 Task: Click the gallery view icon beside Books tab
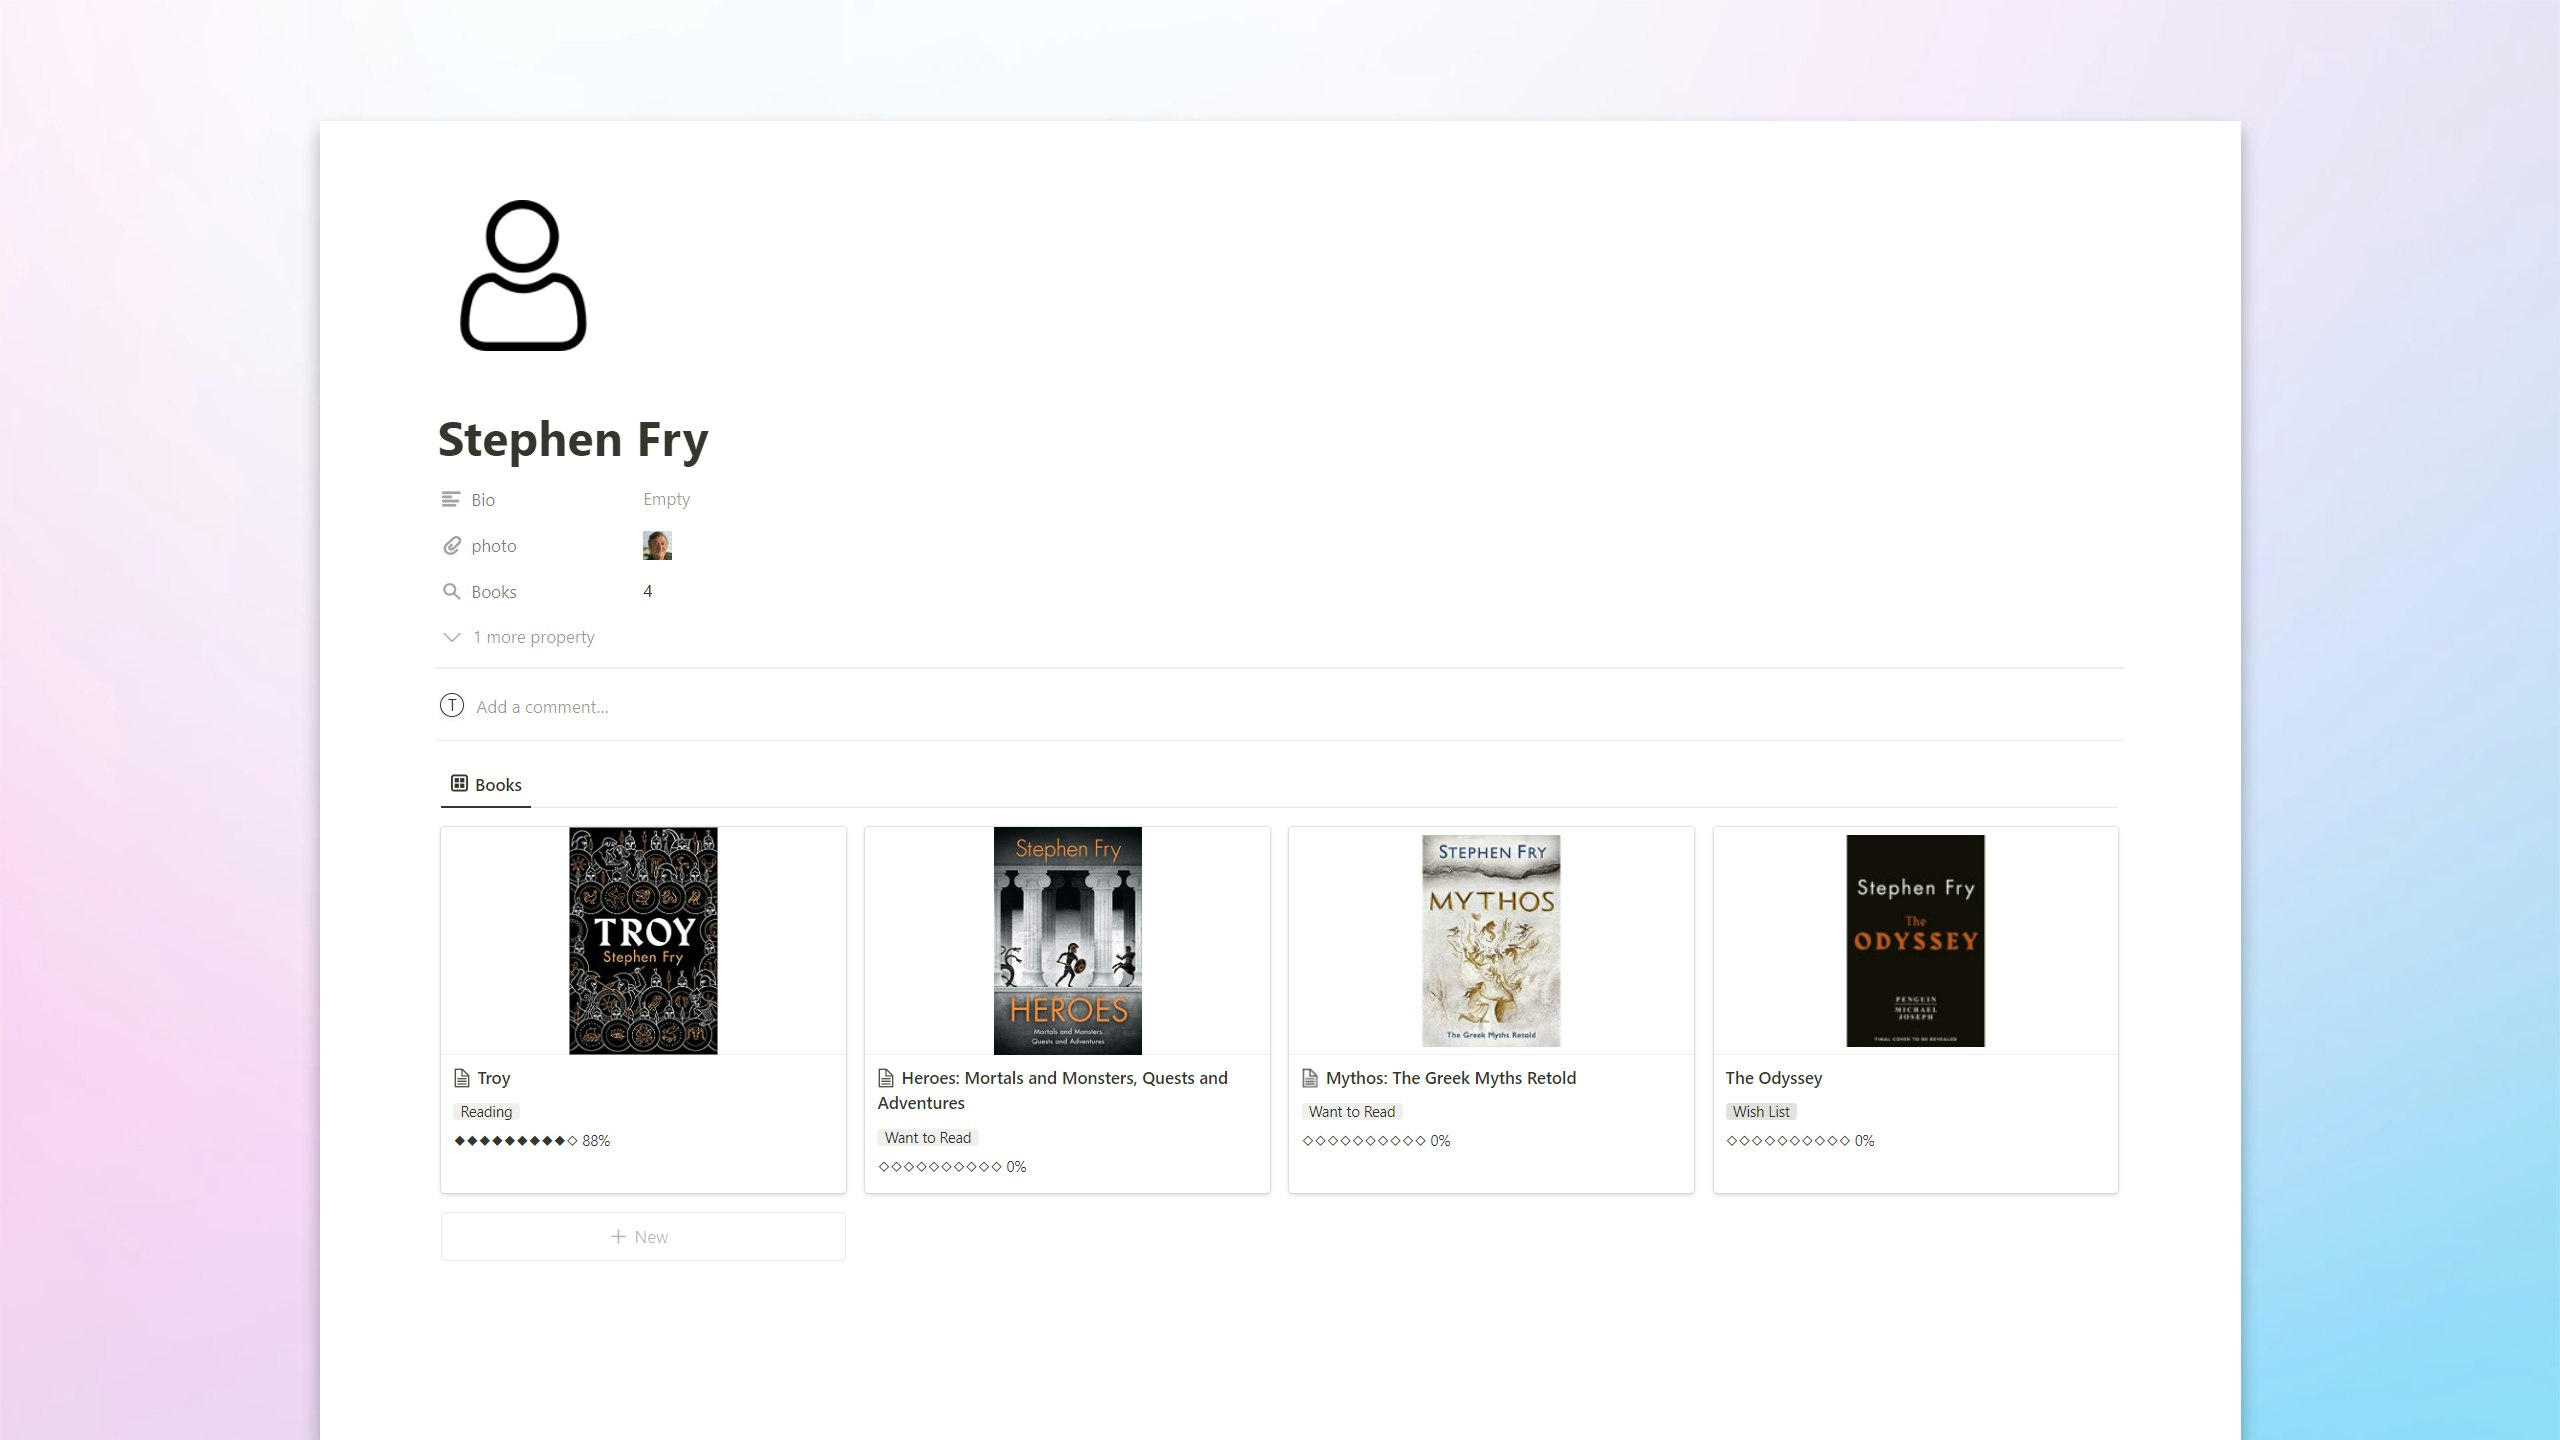click(459, 783)
